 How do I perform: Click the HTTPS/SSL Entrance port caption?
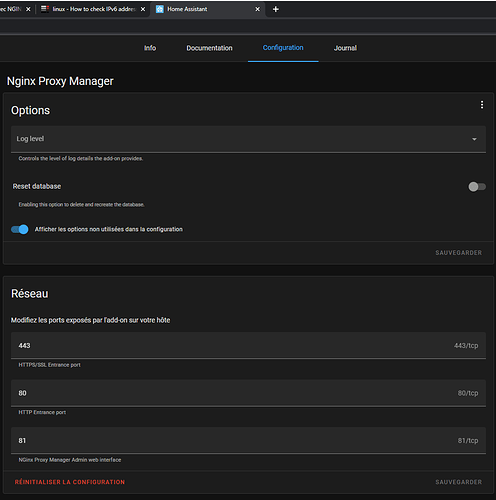(49, 365)
